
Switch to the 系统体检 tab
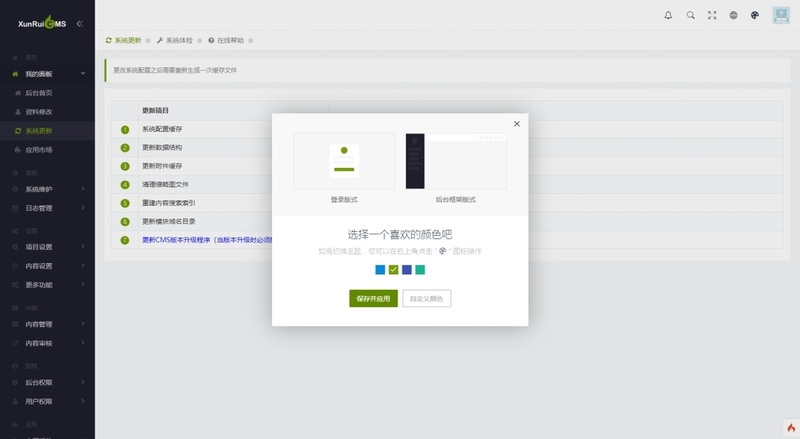point(175,40)
